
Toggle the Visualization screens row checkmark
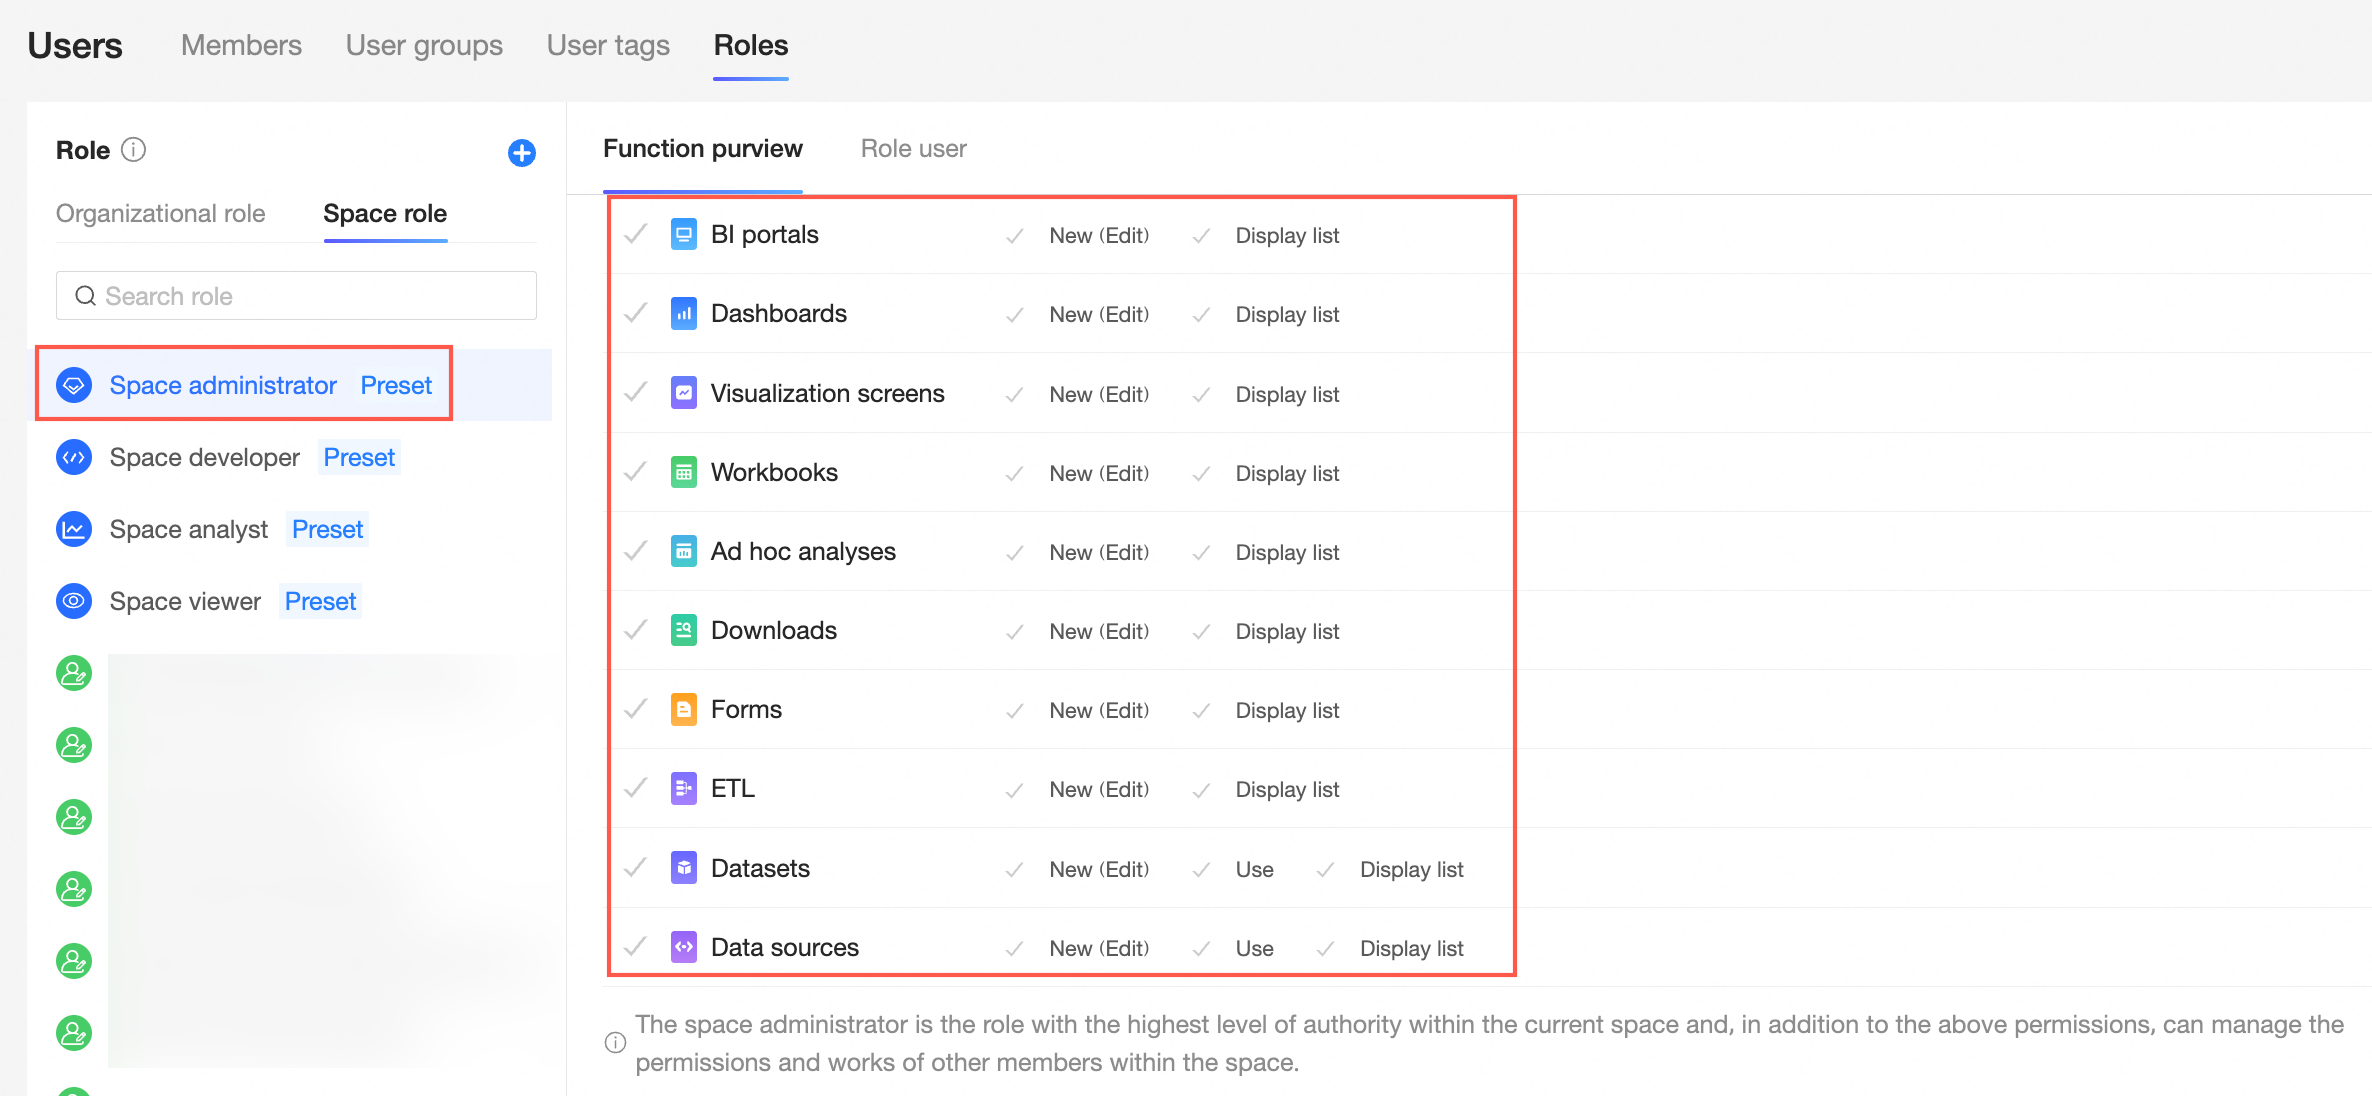tap(636, 393)
